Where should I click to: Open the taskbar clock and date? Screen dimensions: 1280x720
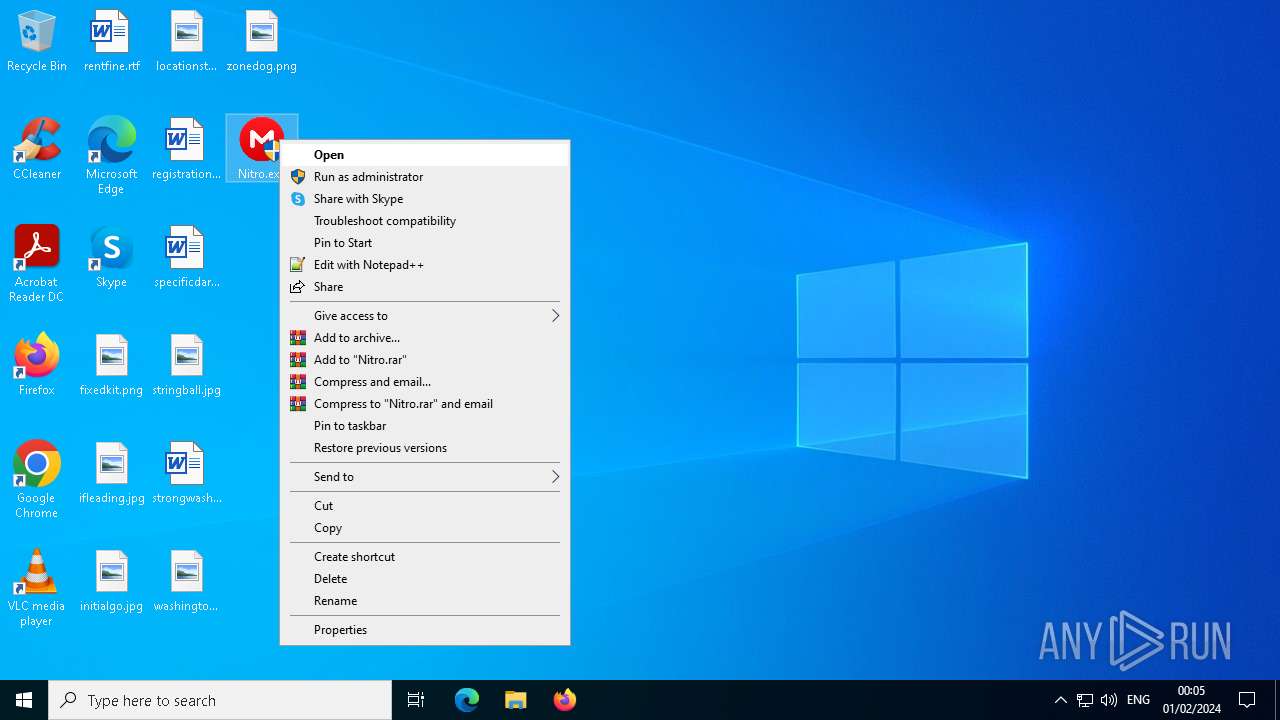coord(1191,700)
